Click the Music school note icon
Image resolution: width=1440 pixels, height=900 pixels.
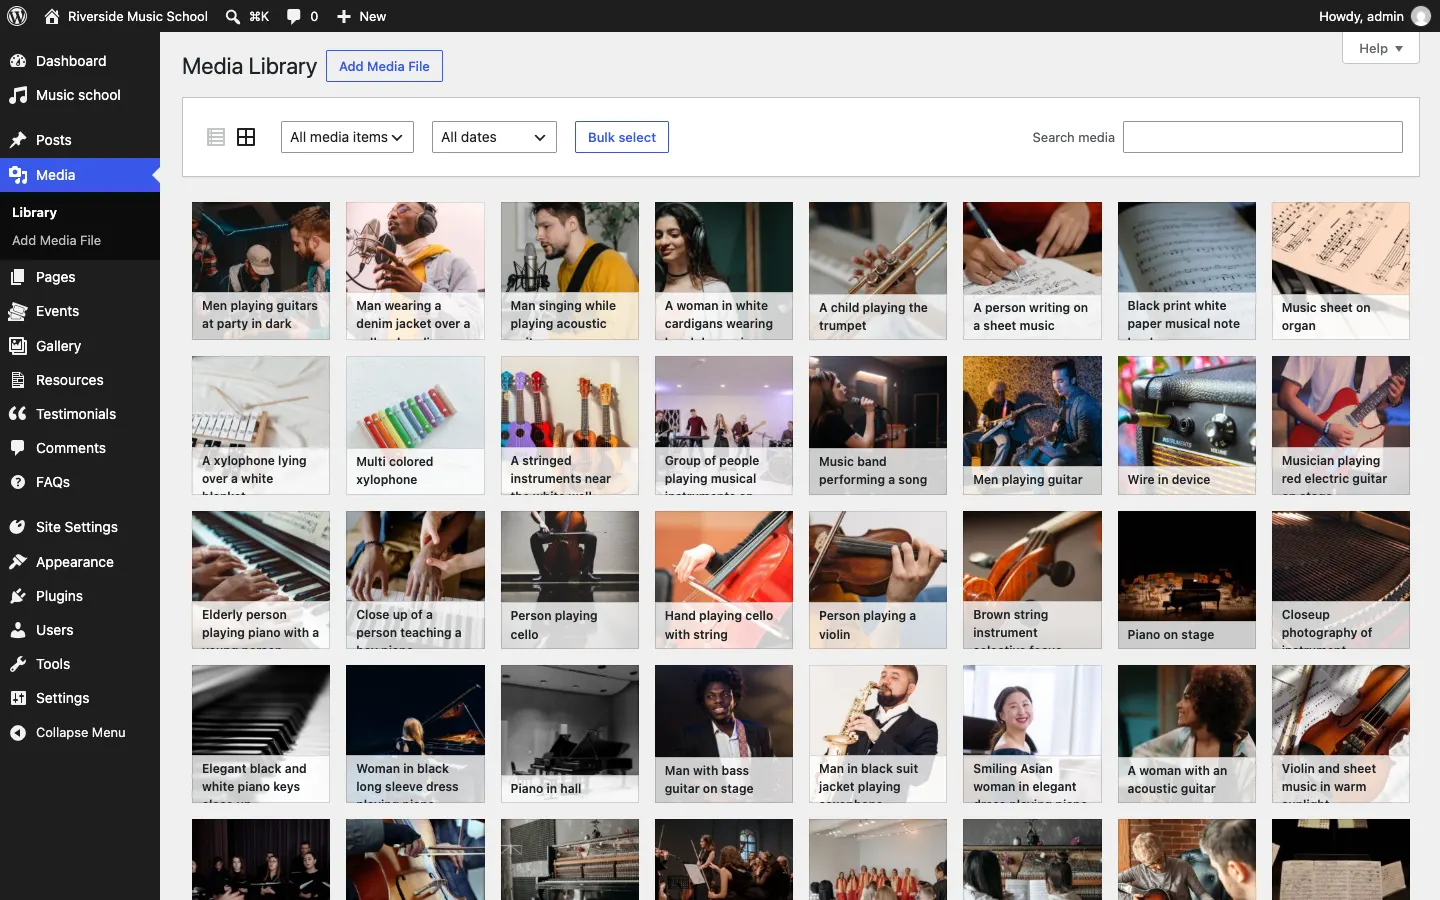tap(18, 95)
